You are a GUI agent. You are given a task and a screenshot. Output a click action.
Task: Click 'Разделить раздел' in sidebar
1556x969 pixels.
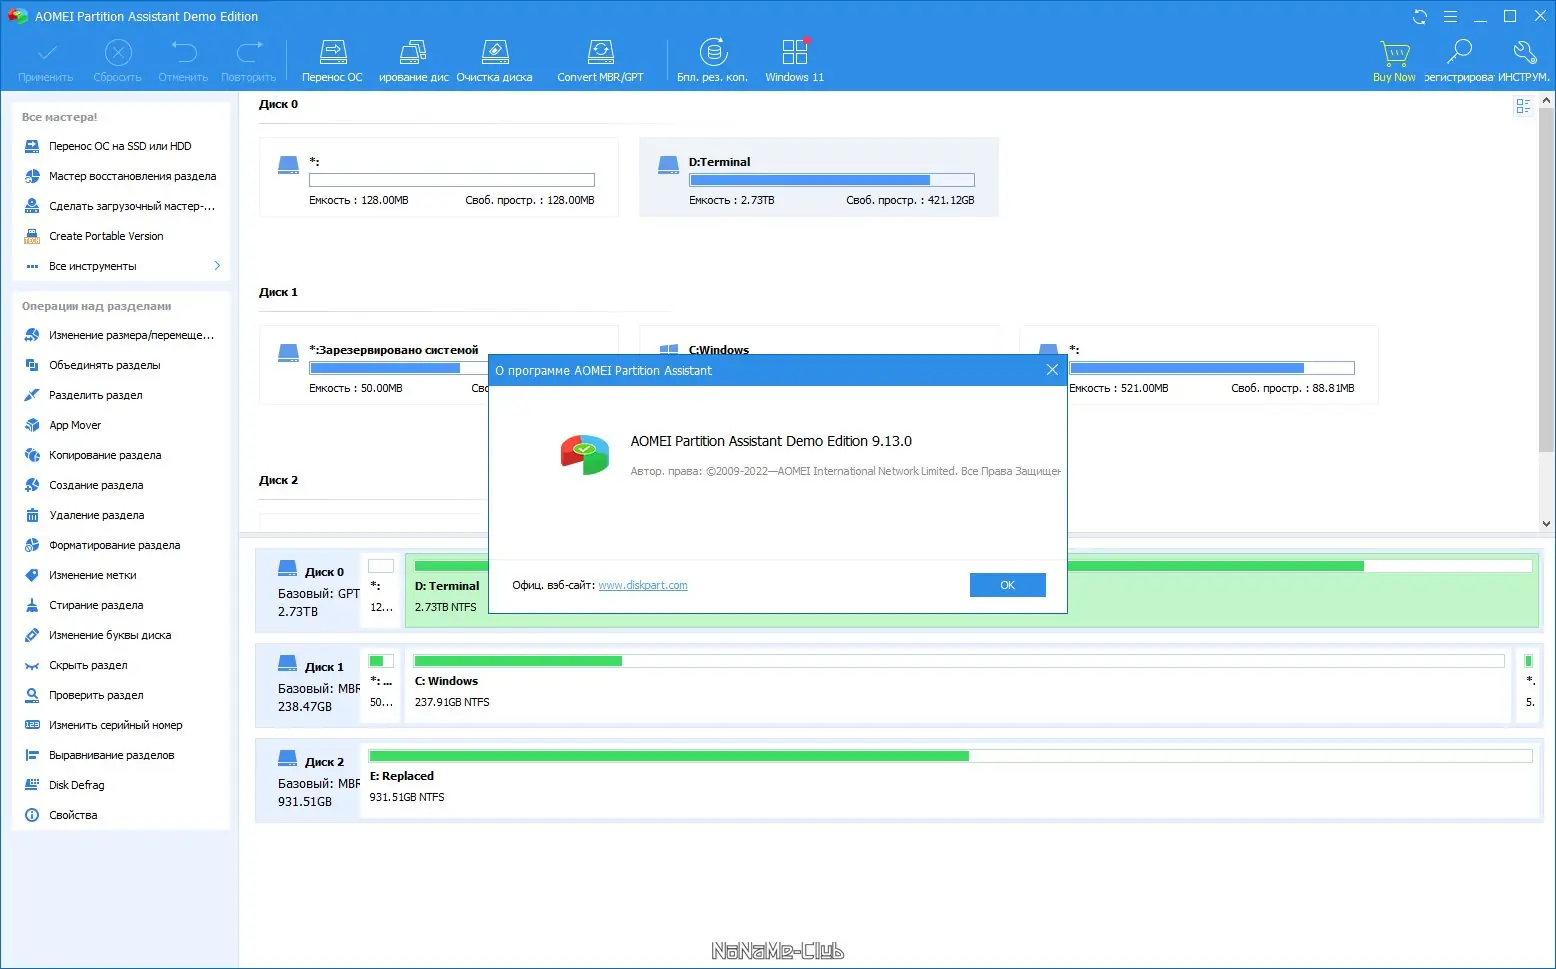point(96,395)
